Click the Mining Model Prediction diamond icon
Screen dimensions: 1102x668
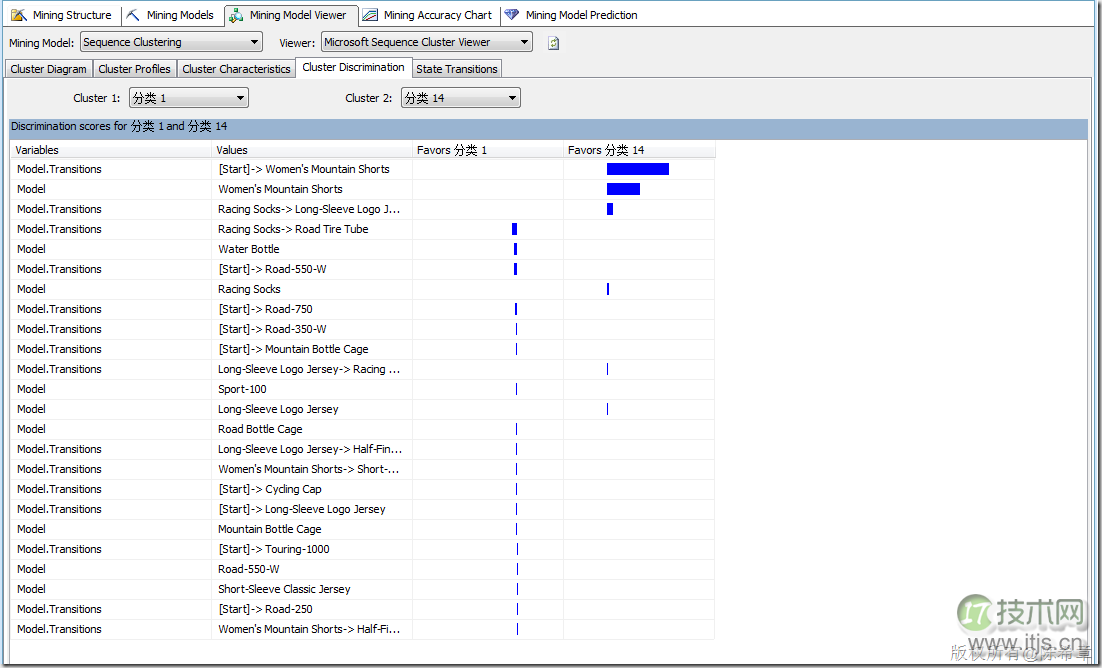point(513,15)
